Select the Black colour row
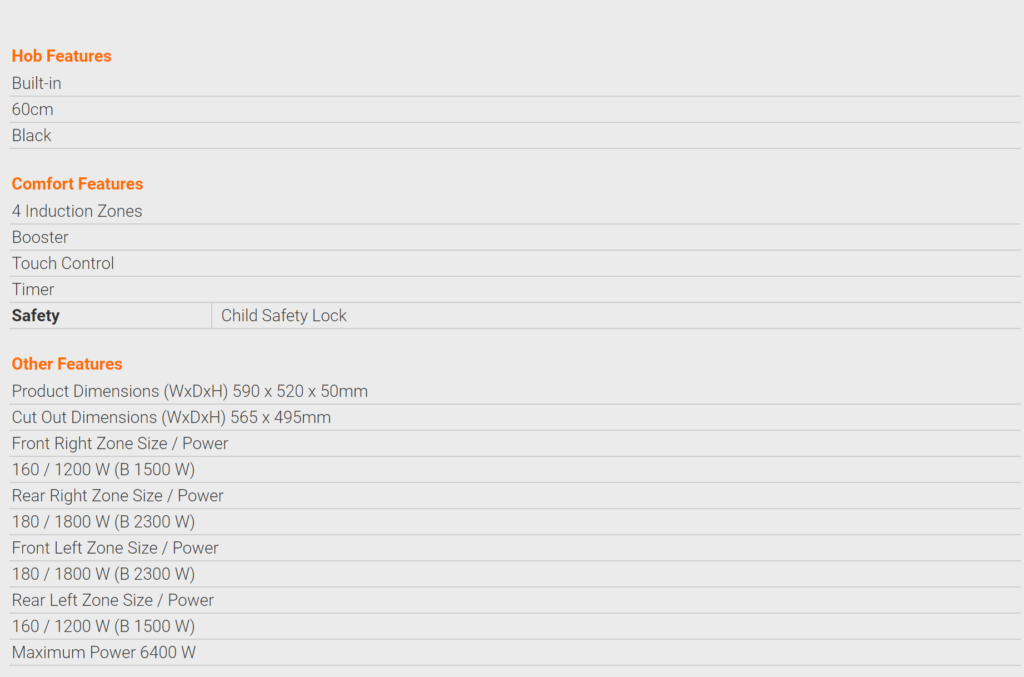Screen dimensions: 1024x677 click(x=32, y=136)
